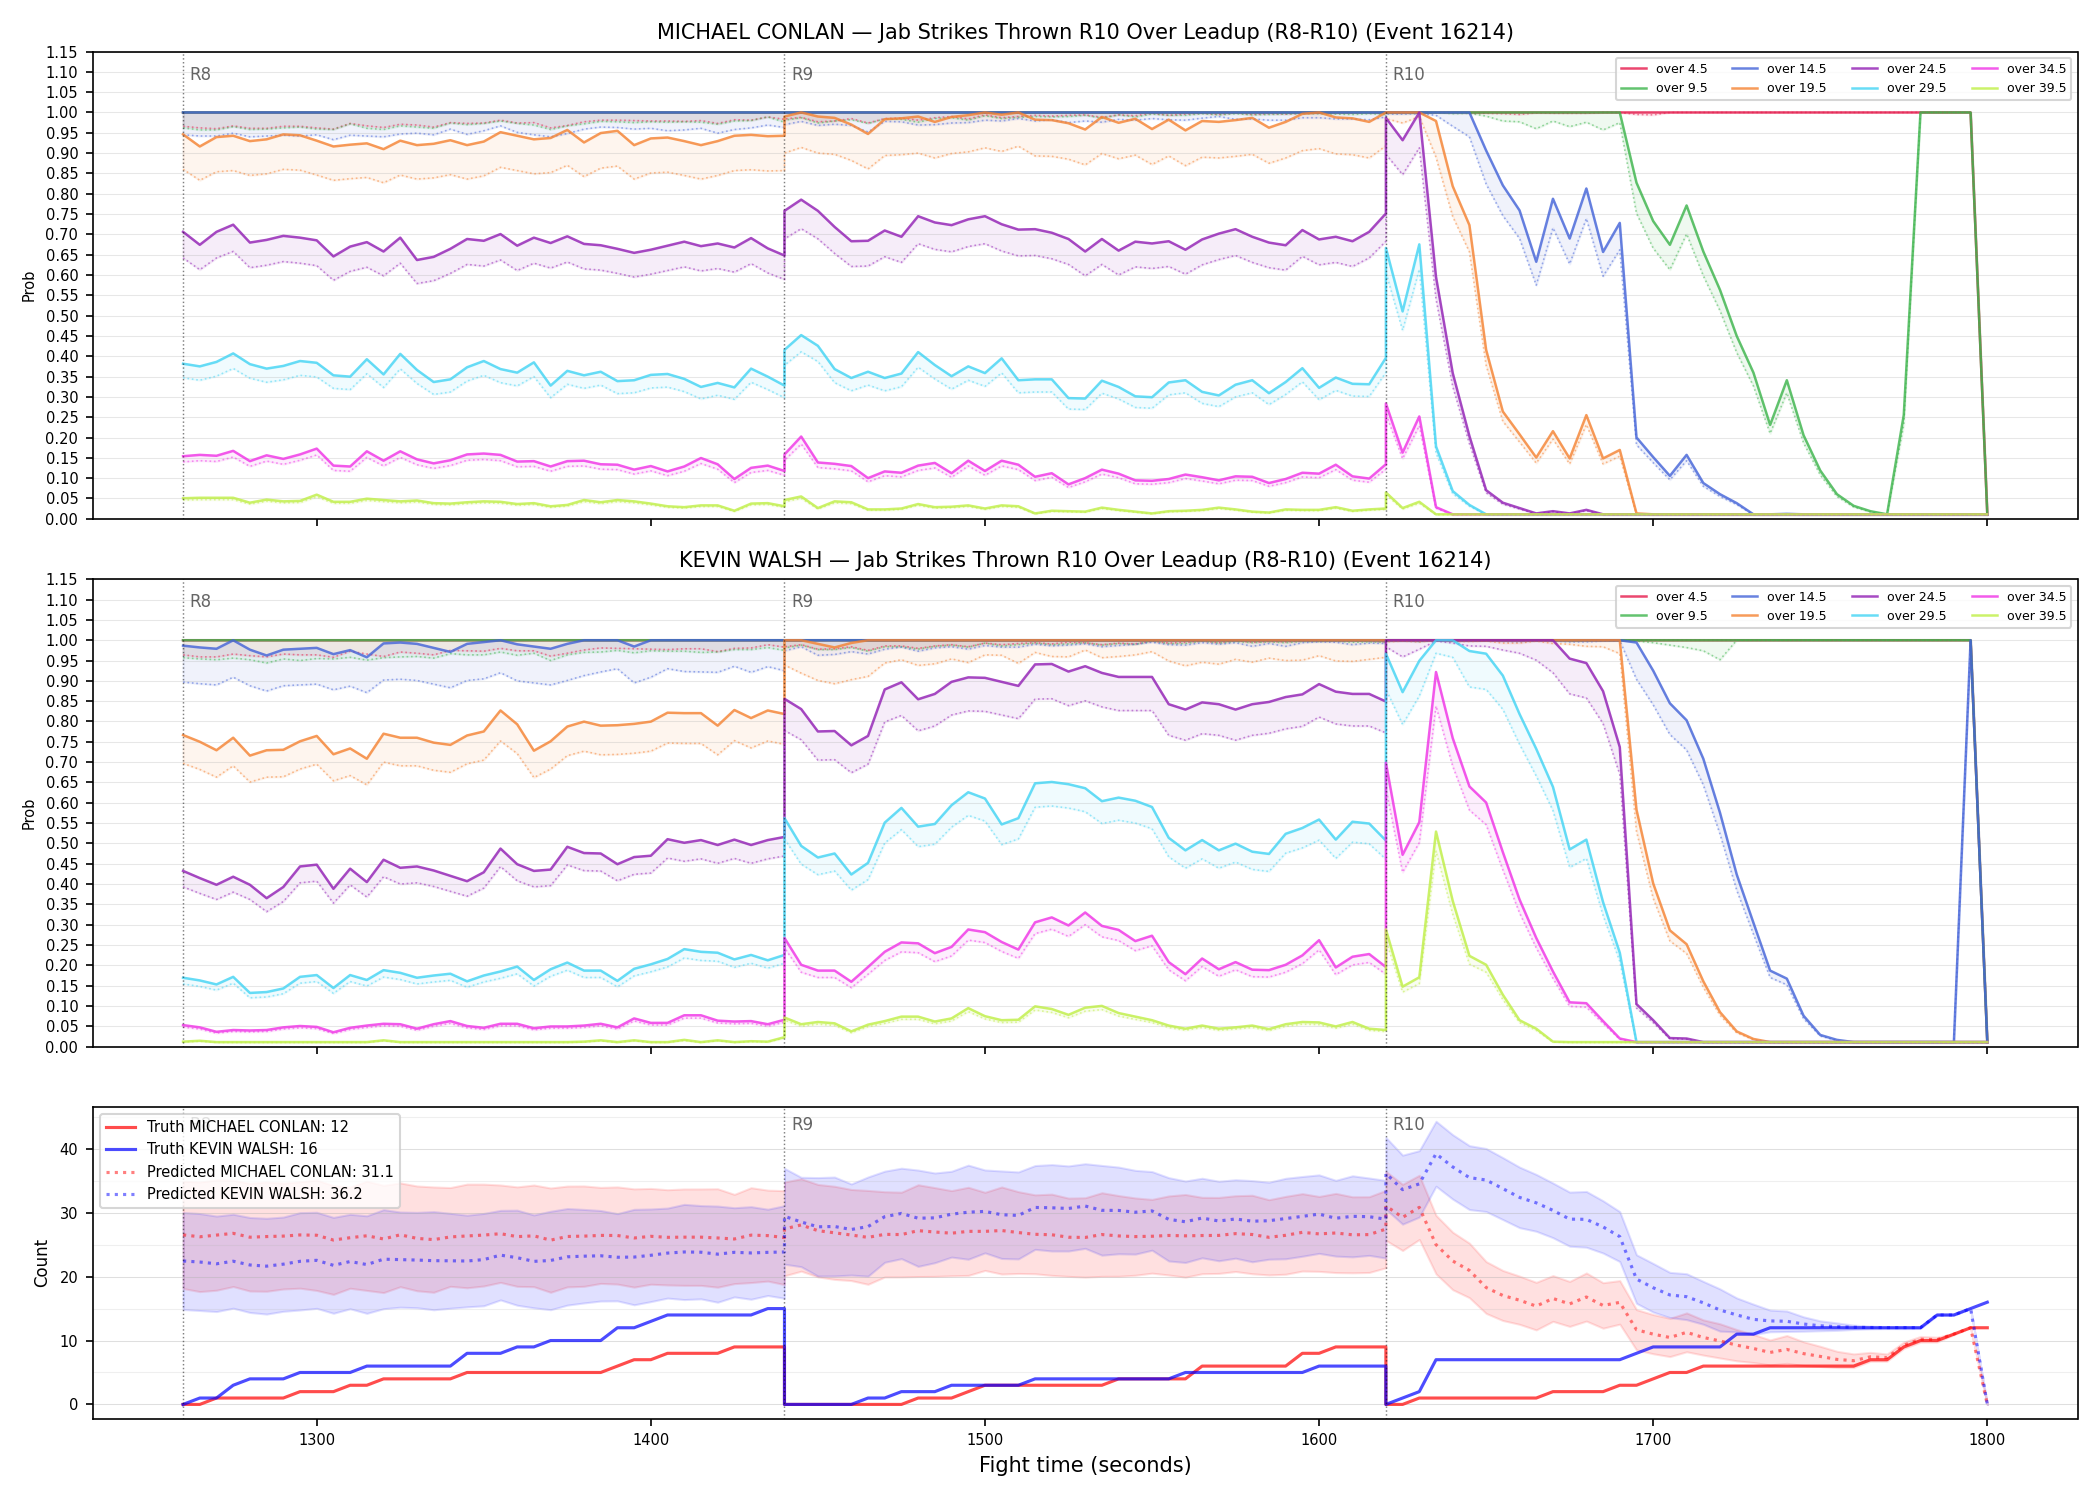2100x1500 pixels.
Task: Click the 1.15 y-tick in the Walsh chart
Action: pyautogui.click(x=62, y=580)
